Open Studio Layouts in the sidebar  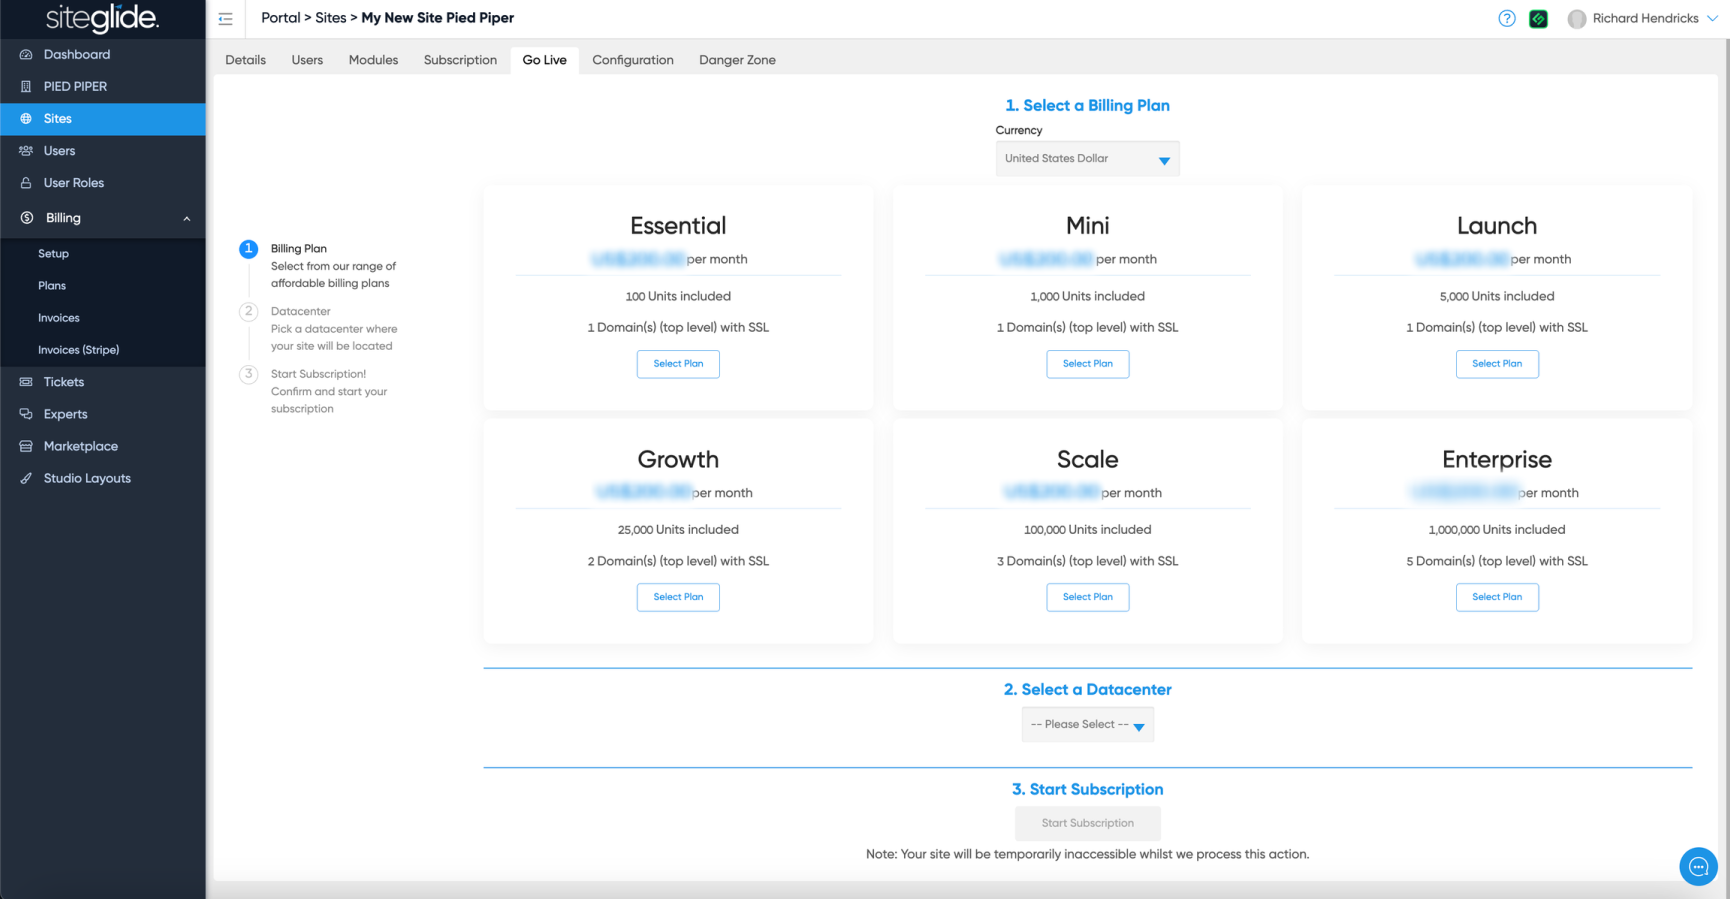87,478
